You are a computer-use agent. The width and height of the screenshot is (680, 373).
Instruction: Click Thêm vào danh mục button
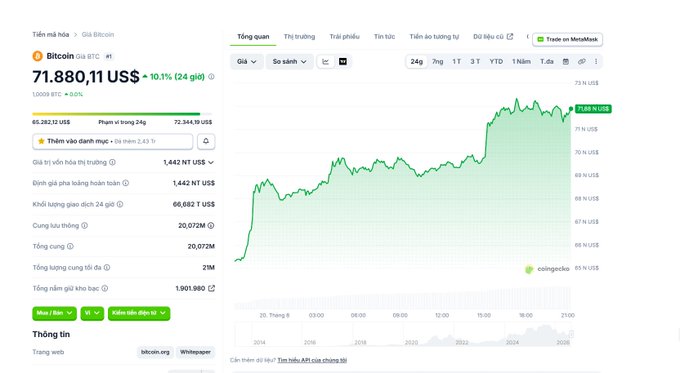click(112, 141)
